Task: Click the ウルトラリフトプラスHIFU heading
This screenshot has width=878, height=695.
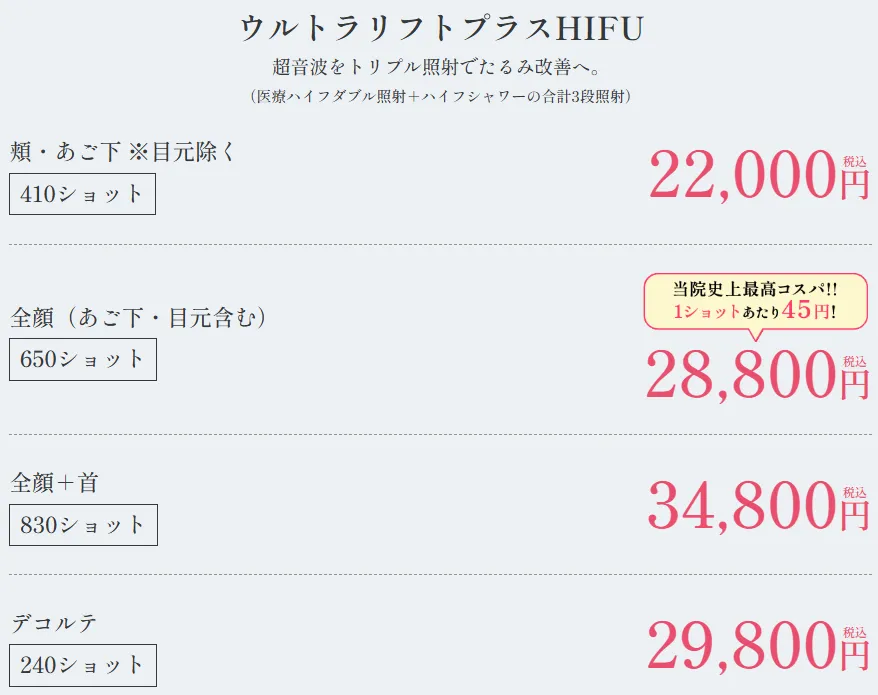Action: coord(439,28)
